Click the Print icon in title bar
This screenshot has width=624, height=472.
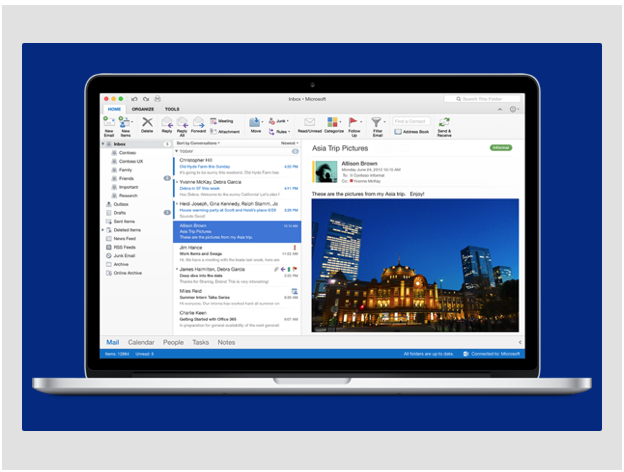[x=158, y=99]
